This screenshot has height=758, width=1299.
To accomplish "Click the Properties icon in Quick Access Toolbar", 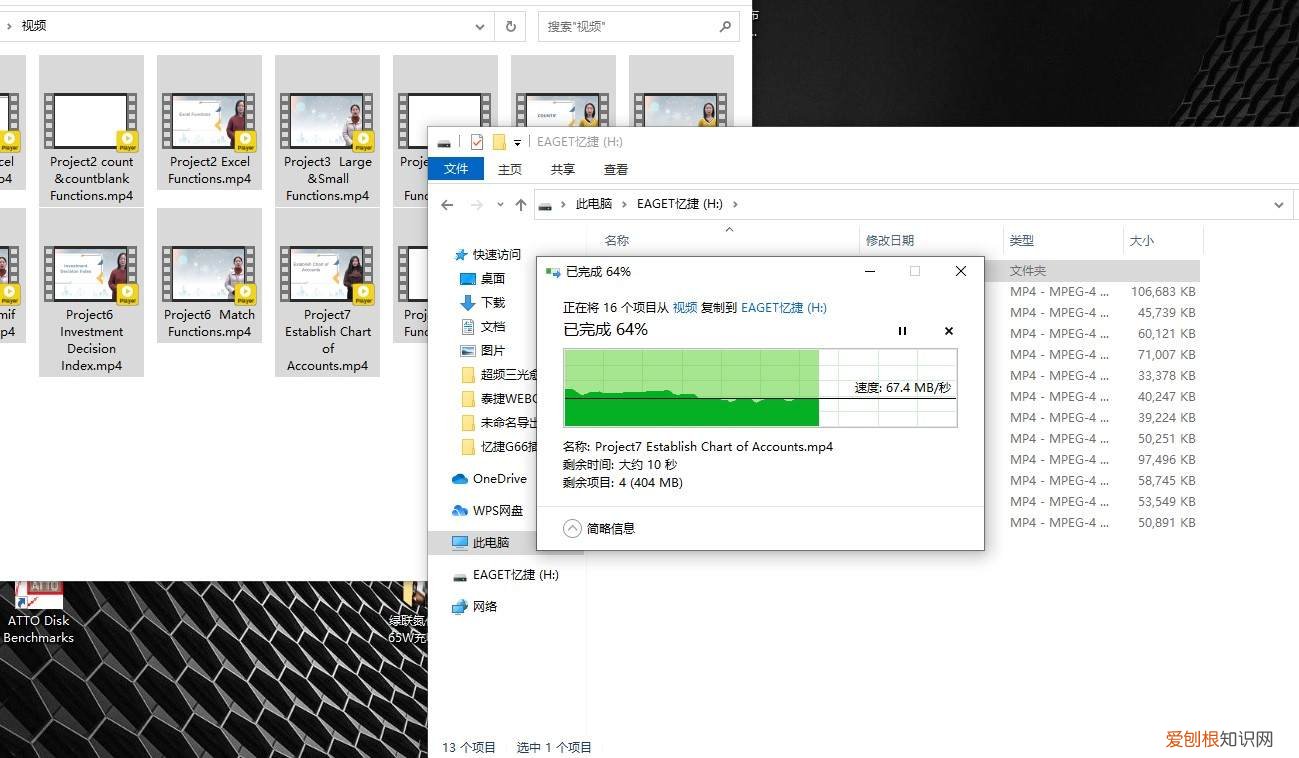I will pos(478,142).
